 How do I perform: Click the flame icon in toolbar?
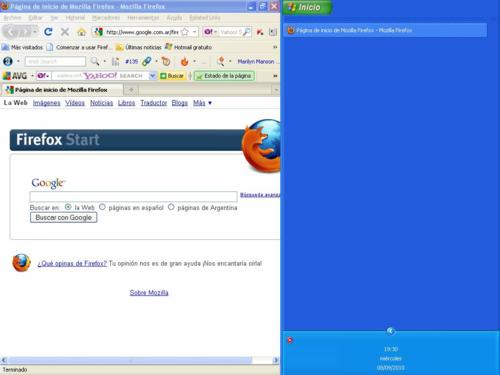(x=184, y=62)
